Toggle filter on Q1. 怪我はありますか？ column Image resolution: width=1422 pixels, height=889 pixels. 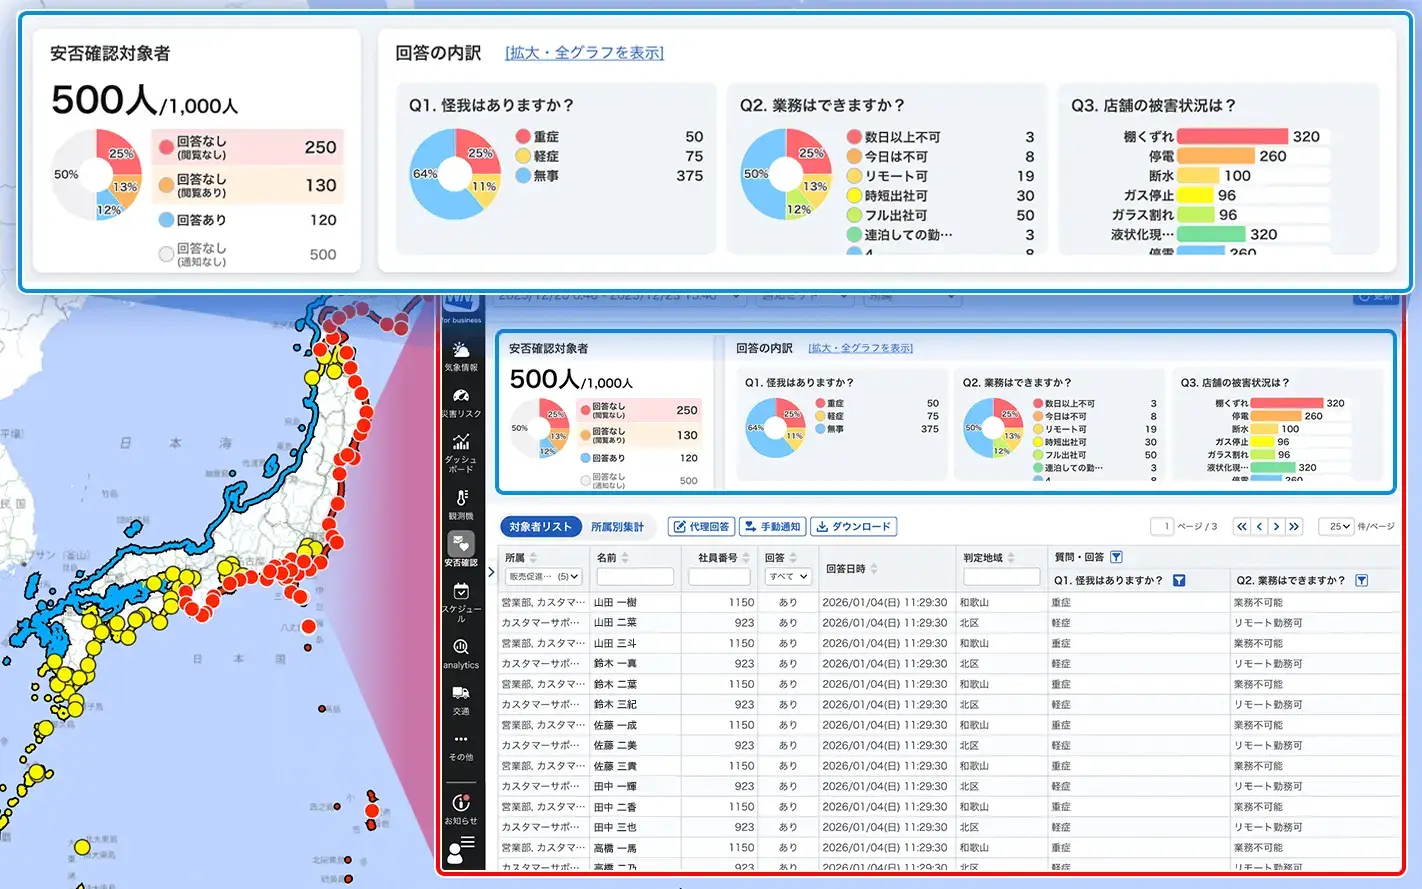click(1179, 581)
